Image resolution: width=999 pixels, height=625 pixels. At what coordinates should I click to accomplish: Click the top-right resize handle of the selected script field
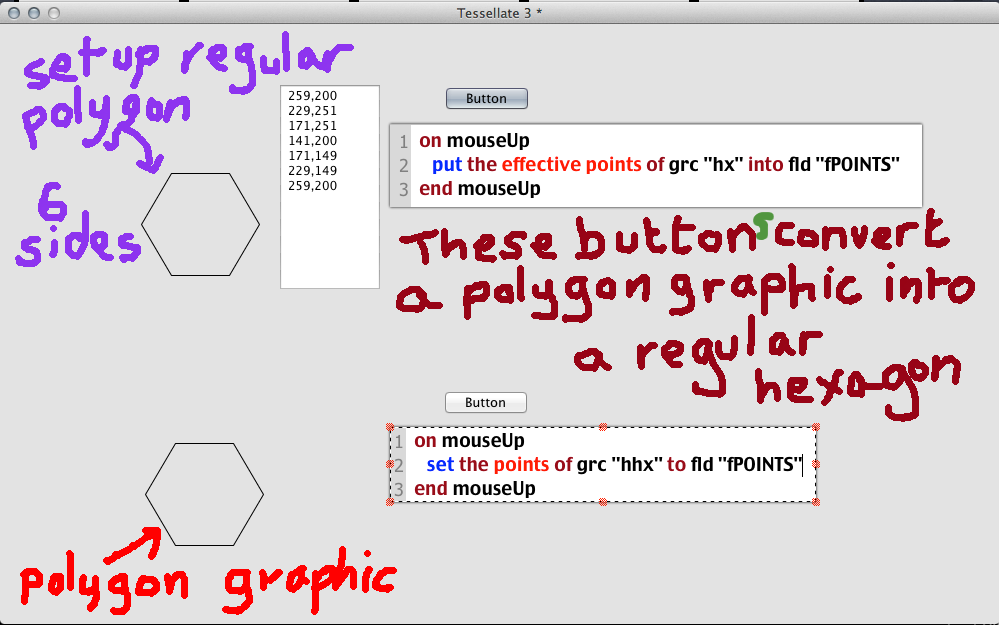816,428
